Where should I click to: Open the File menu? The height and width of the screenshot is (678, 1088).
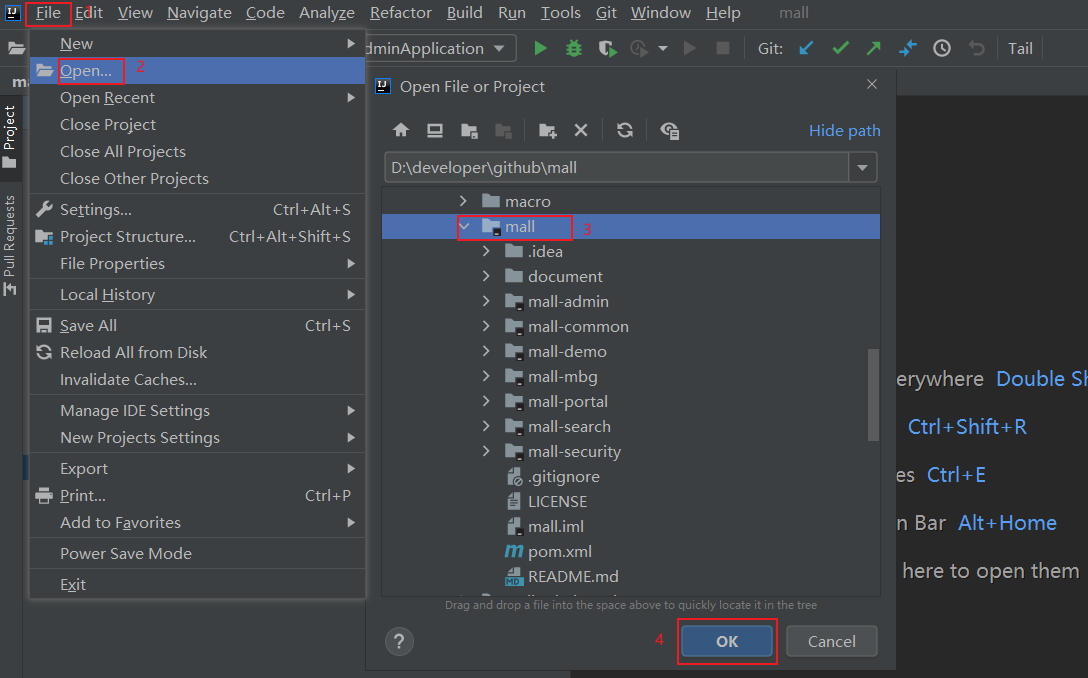click(x=48, y=13)
